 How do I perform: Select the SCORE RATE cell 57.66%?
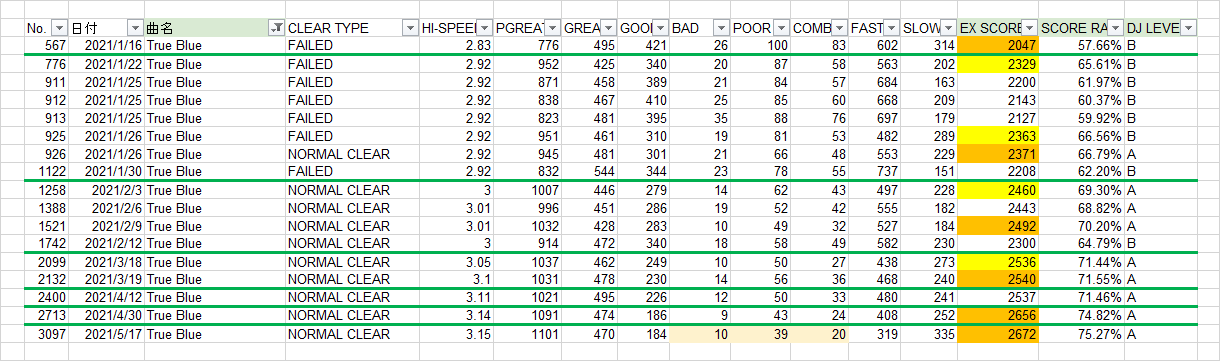[1081, 46]
